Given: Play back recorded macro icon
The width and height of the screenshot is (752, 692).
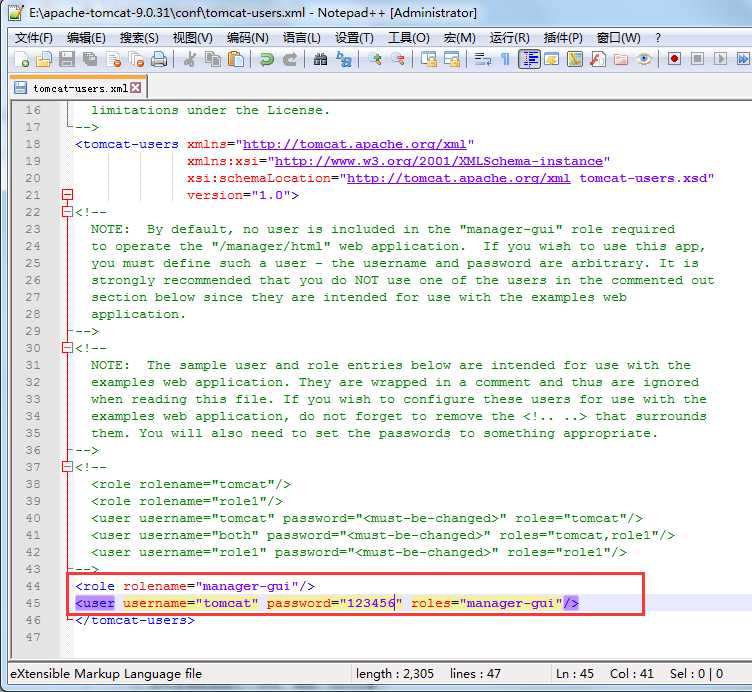Looking at the screenshot, I should pos(720,59).
